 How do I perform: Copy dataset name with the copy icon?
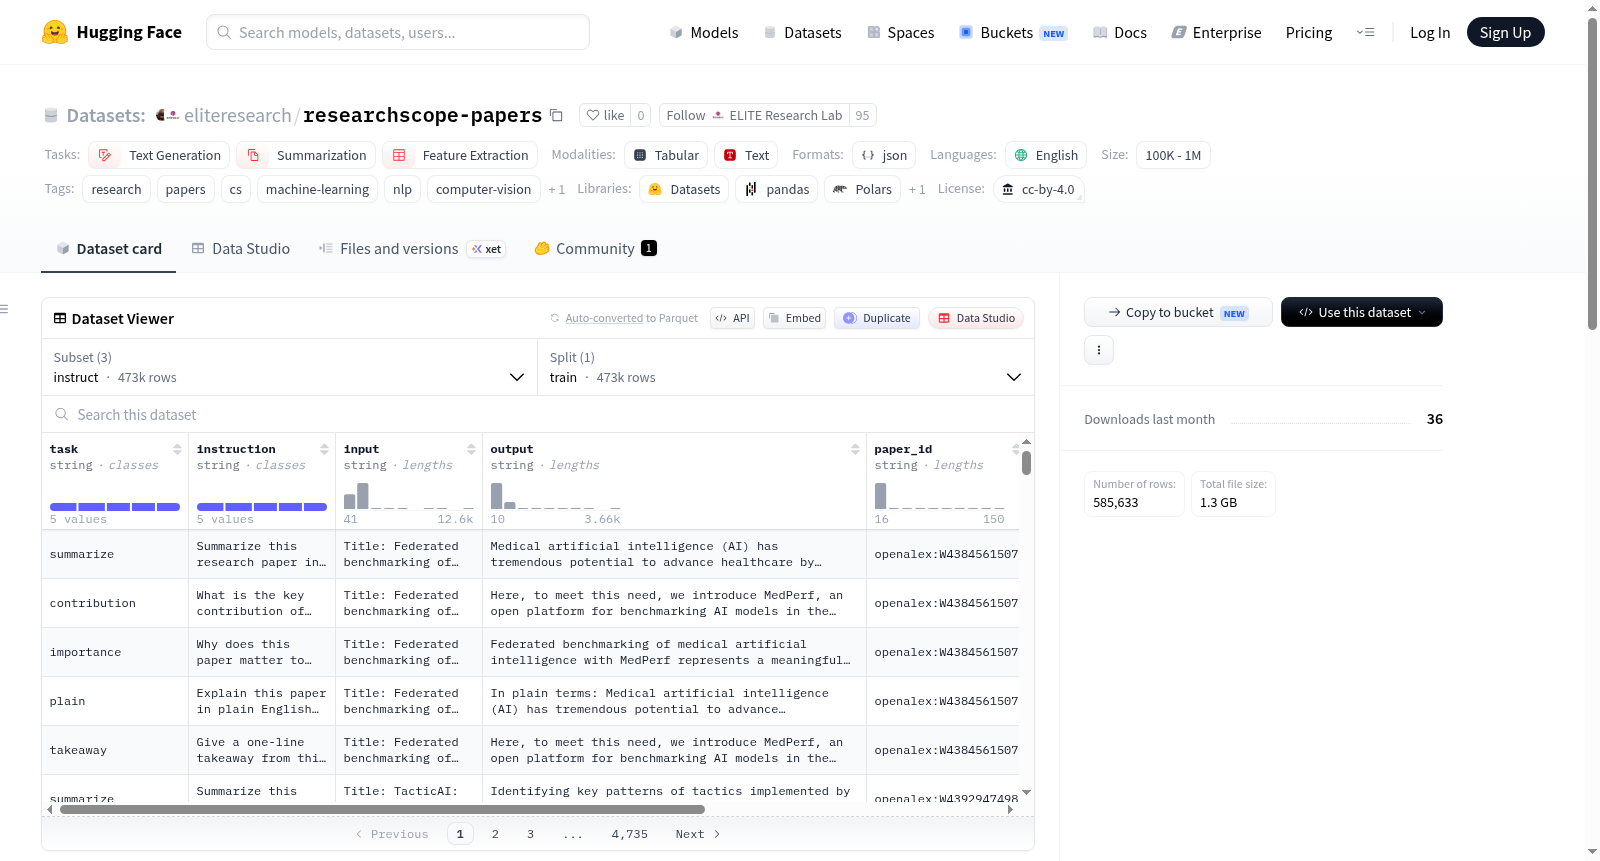pos(557,115)
